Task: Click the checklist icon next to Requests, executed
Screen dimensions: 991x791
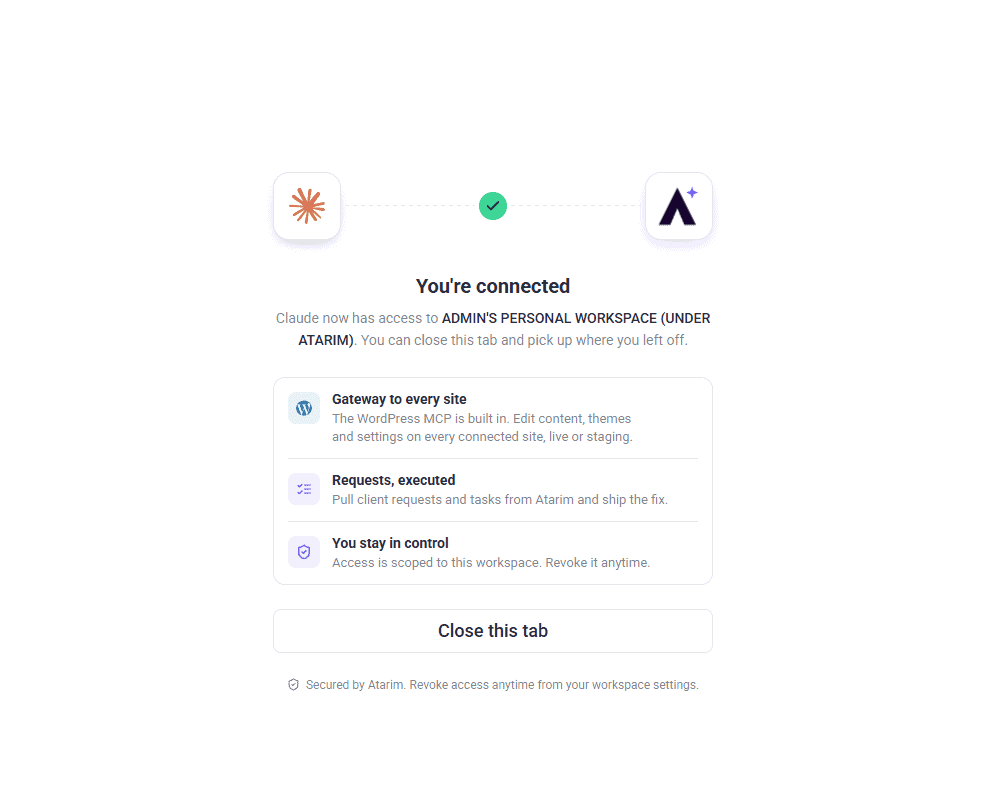Action: tap(304, 489)
